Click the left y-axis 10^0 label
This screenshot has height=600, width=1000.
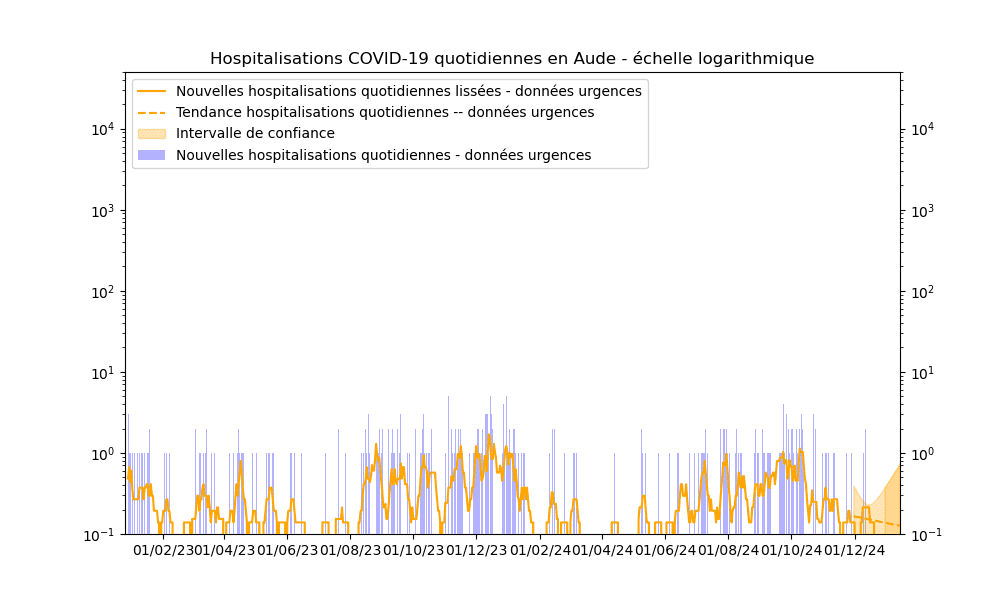[x=103, y=454]
